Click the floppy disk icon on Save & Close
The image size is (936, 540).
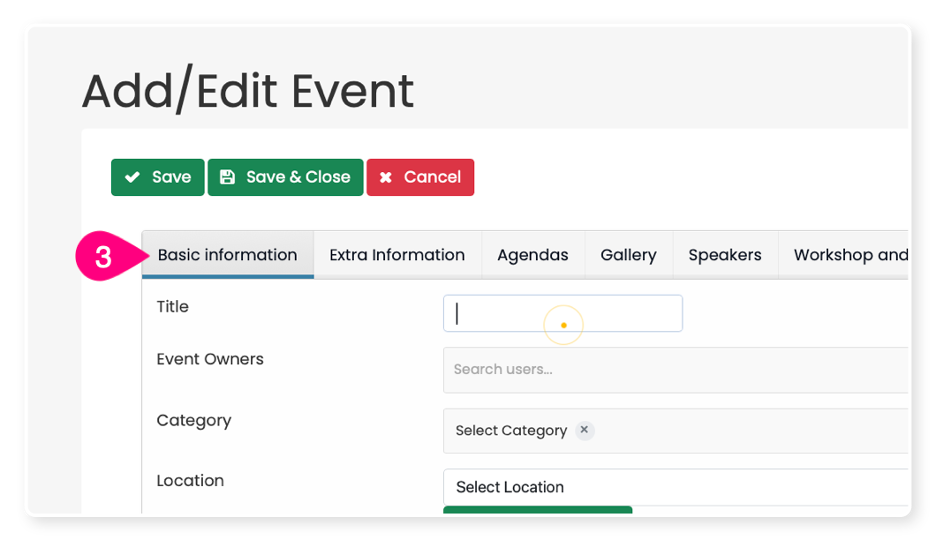pos(227,177)
